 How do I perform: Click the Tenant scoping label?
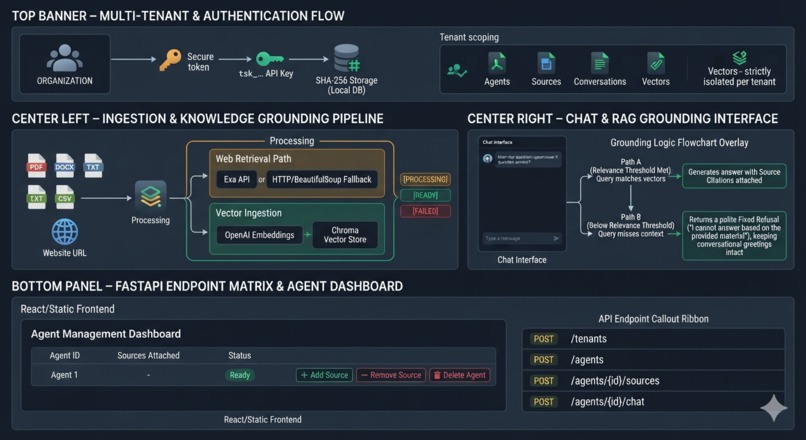[x=469, y=38]
